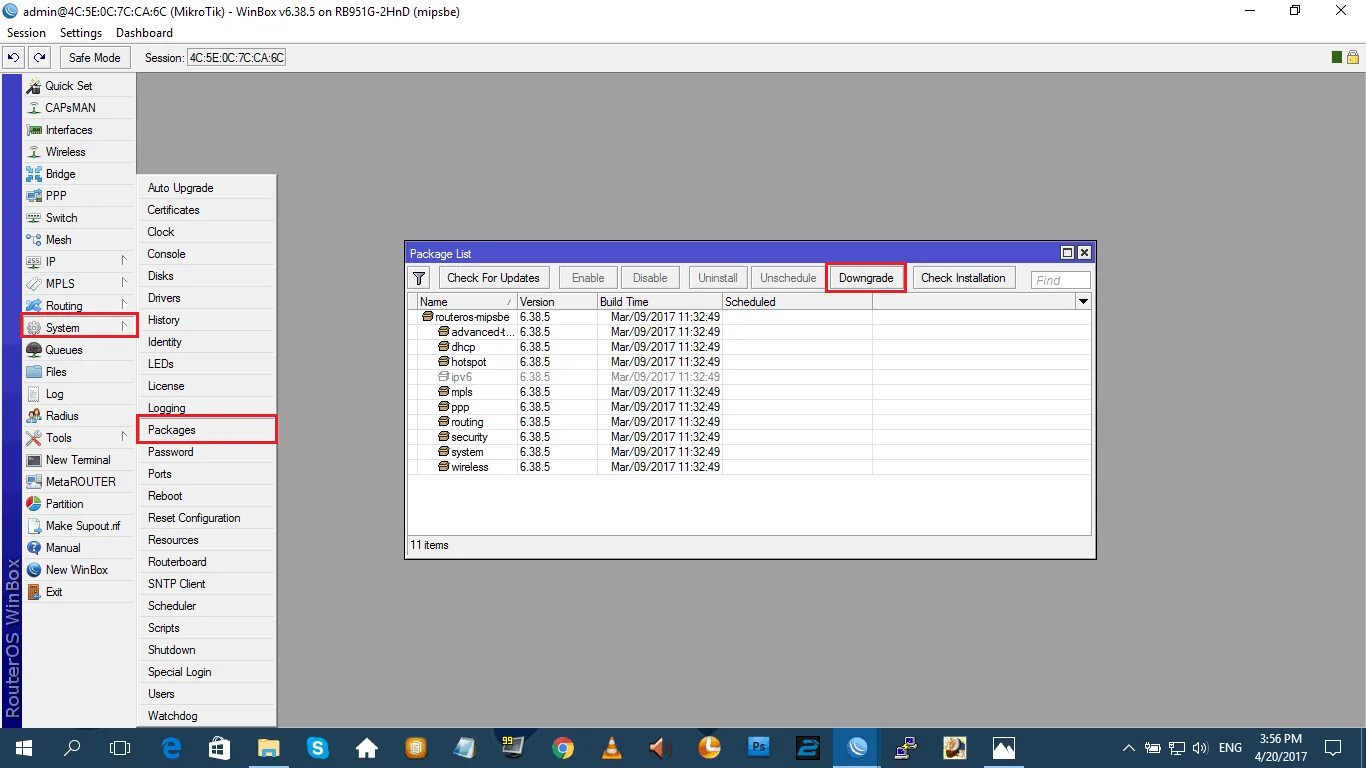Screen dimensions: 1366x768
Task: Click the Session address field
Action: click(x=236, y=58)
